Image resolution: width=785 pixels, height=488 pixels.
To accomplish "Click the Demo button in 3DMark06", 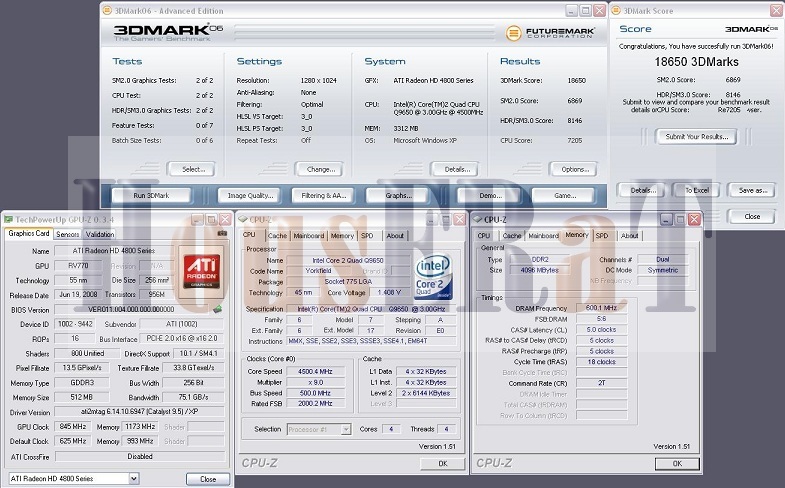I will click(490, 195).
